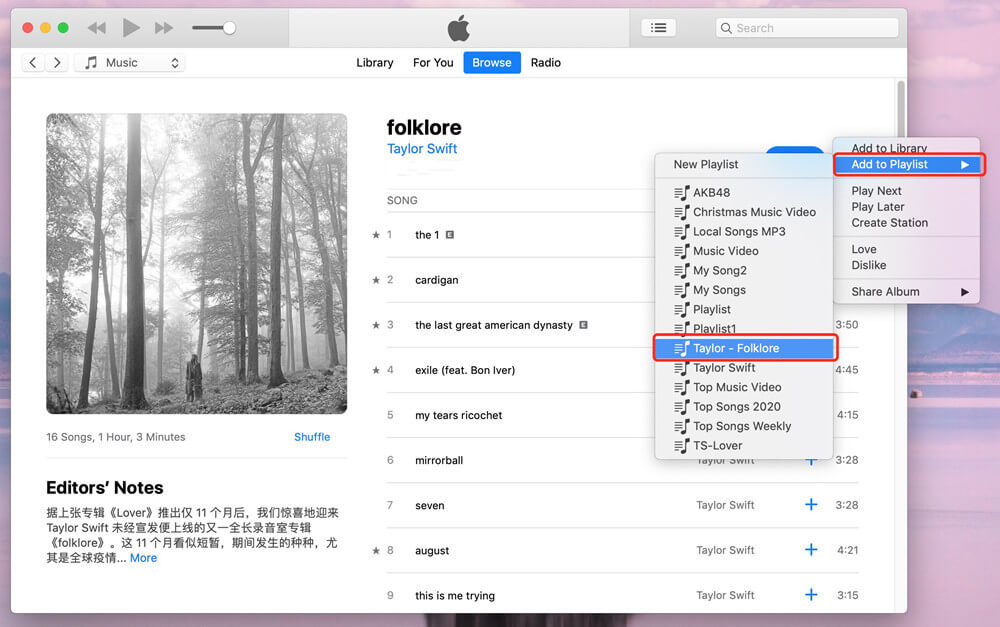Viewport: 1000px width, 627px height.
Task: Add to the TS-Lover playlist
Action: [x=744, y=446]
